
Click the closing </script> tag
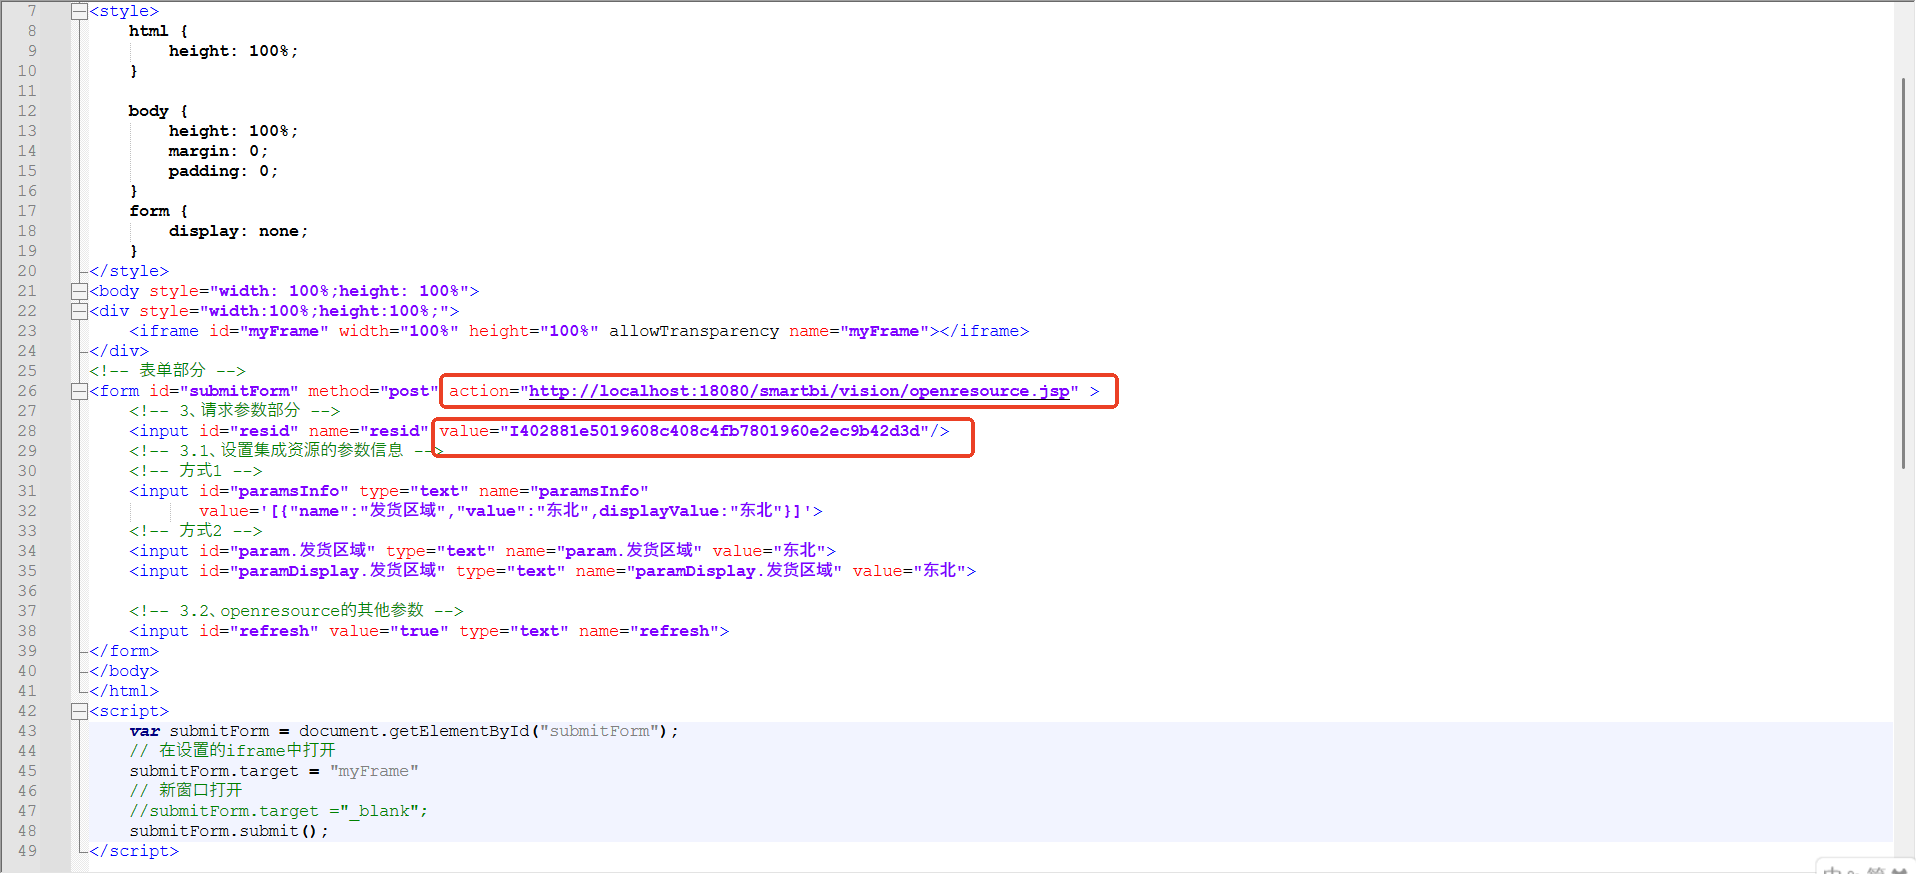click(134, 851)
